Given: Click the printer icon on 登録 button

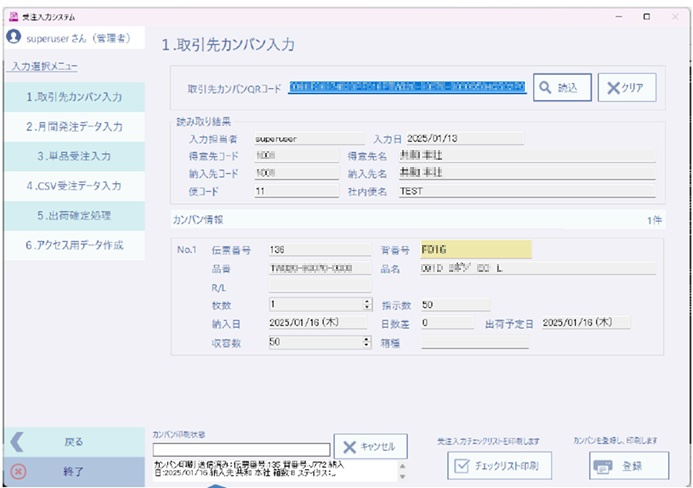Looking at the screenshot, I should click(x=603, y=466).
